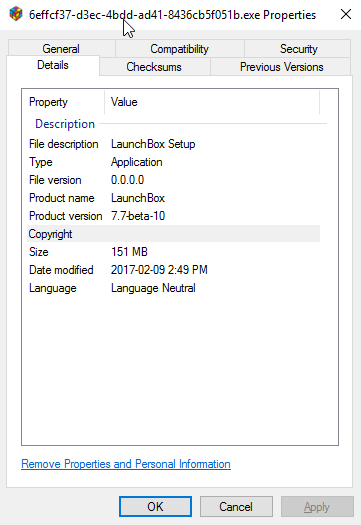Click the LaunchBox cube icon in title bar
Viewport: 361px width, 525px height.
point(16,14)
